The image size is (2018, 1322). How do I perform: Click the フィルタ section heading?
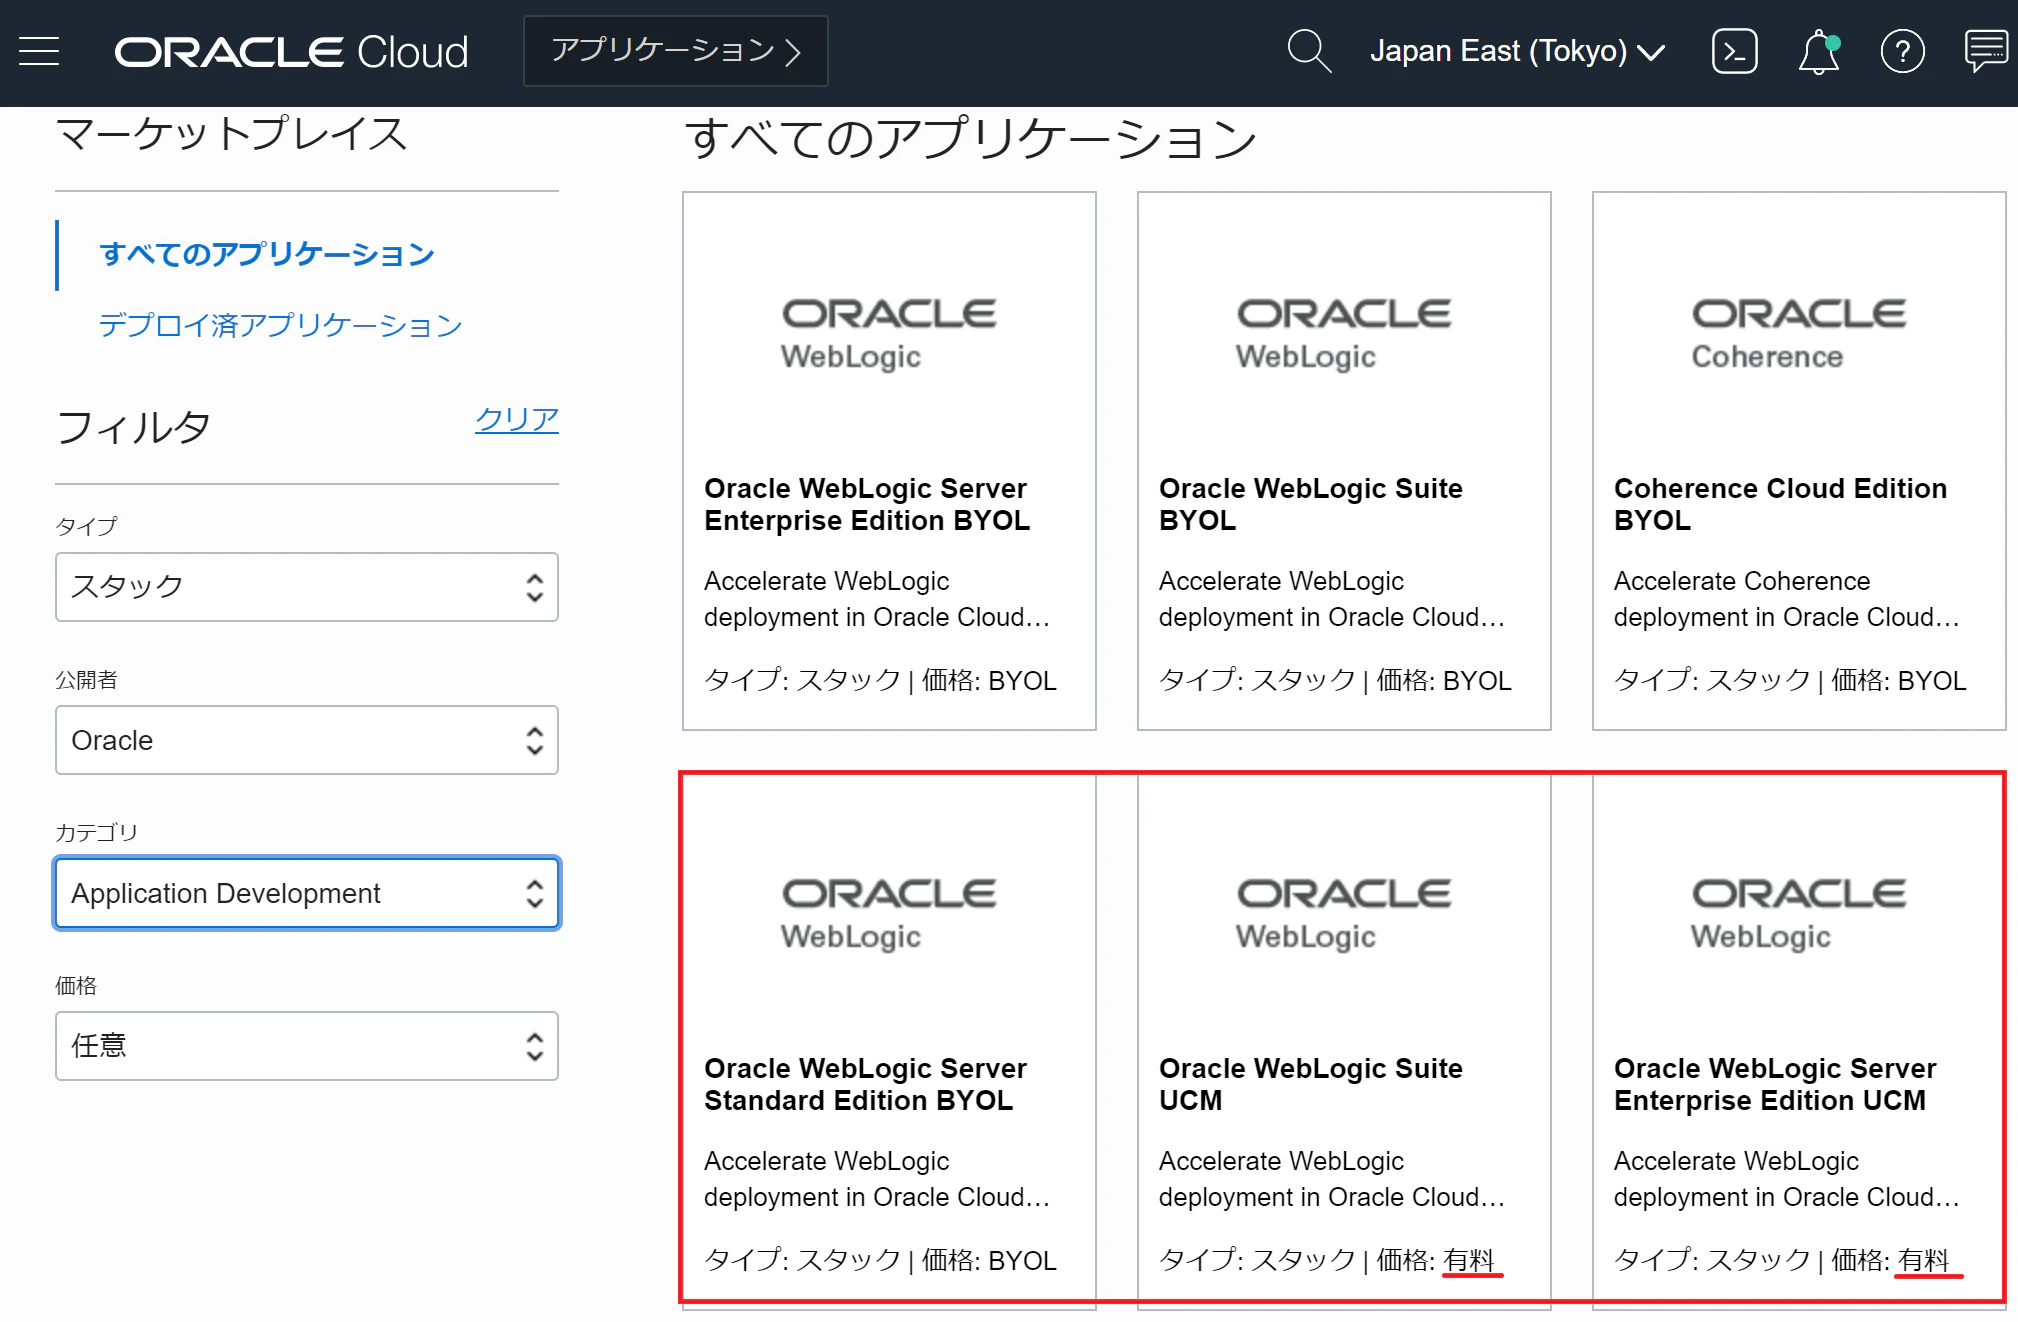point(134,427)
